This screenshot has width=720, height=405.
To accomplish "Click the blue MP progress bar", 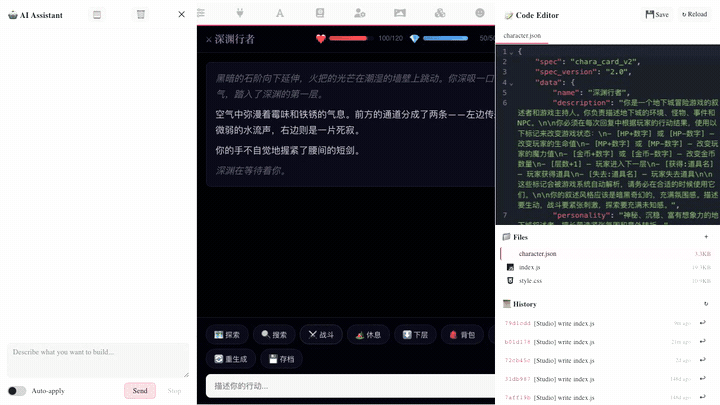I will point(445,39).
